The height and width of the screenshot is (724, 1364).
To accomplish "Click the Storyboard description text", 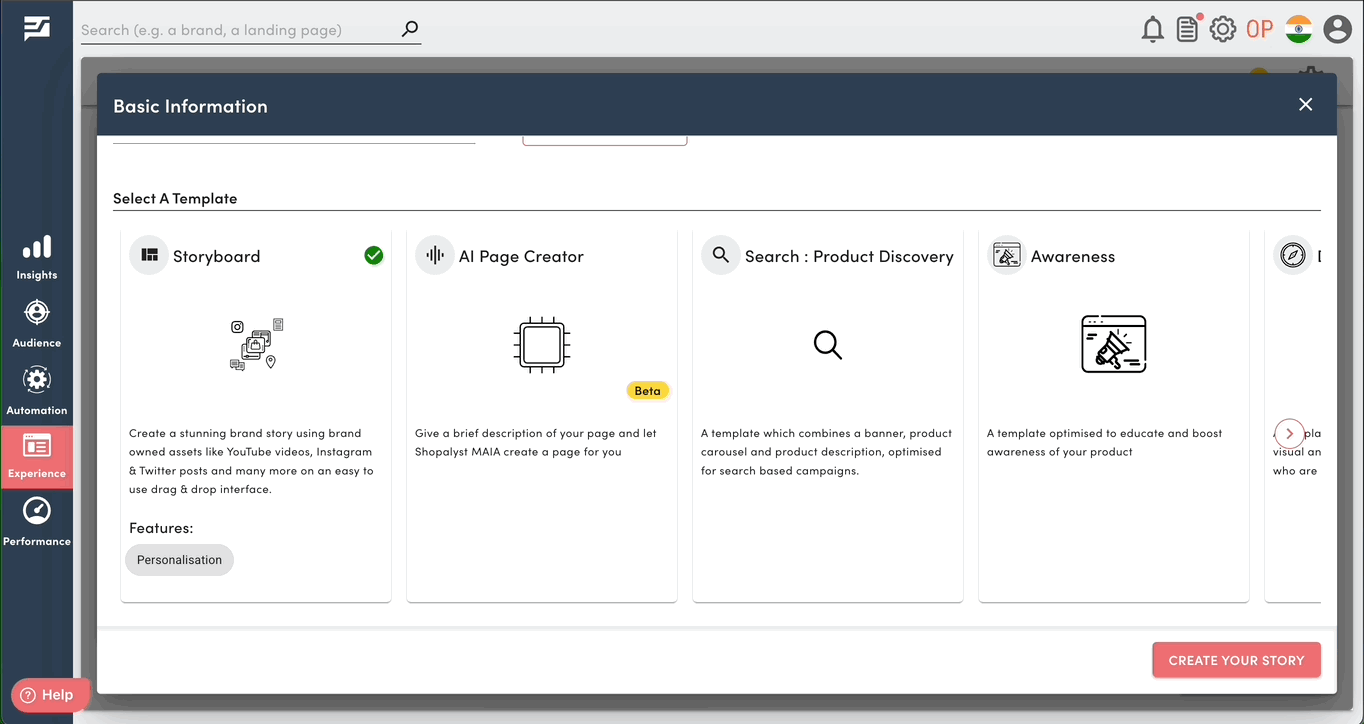I will pyautogui.click(x=251, y=461).
